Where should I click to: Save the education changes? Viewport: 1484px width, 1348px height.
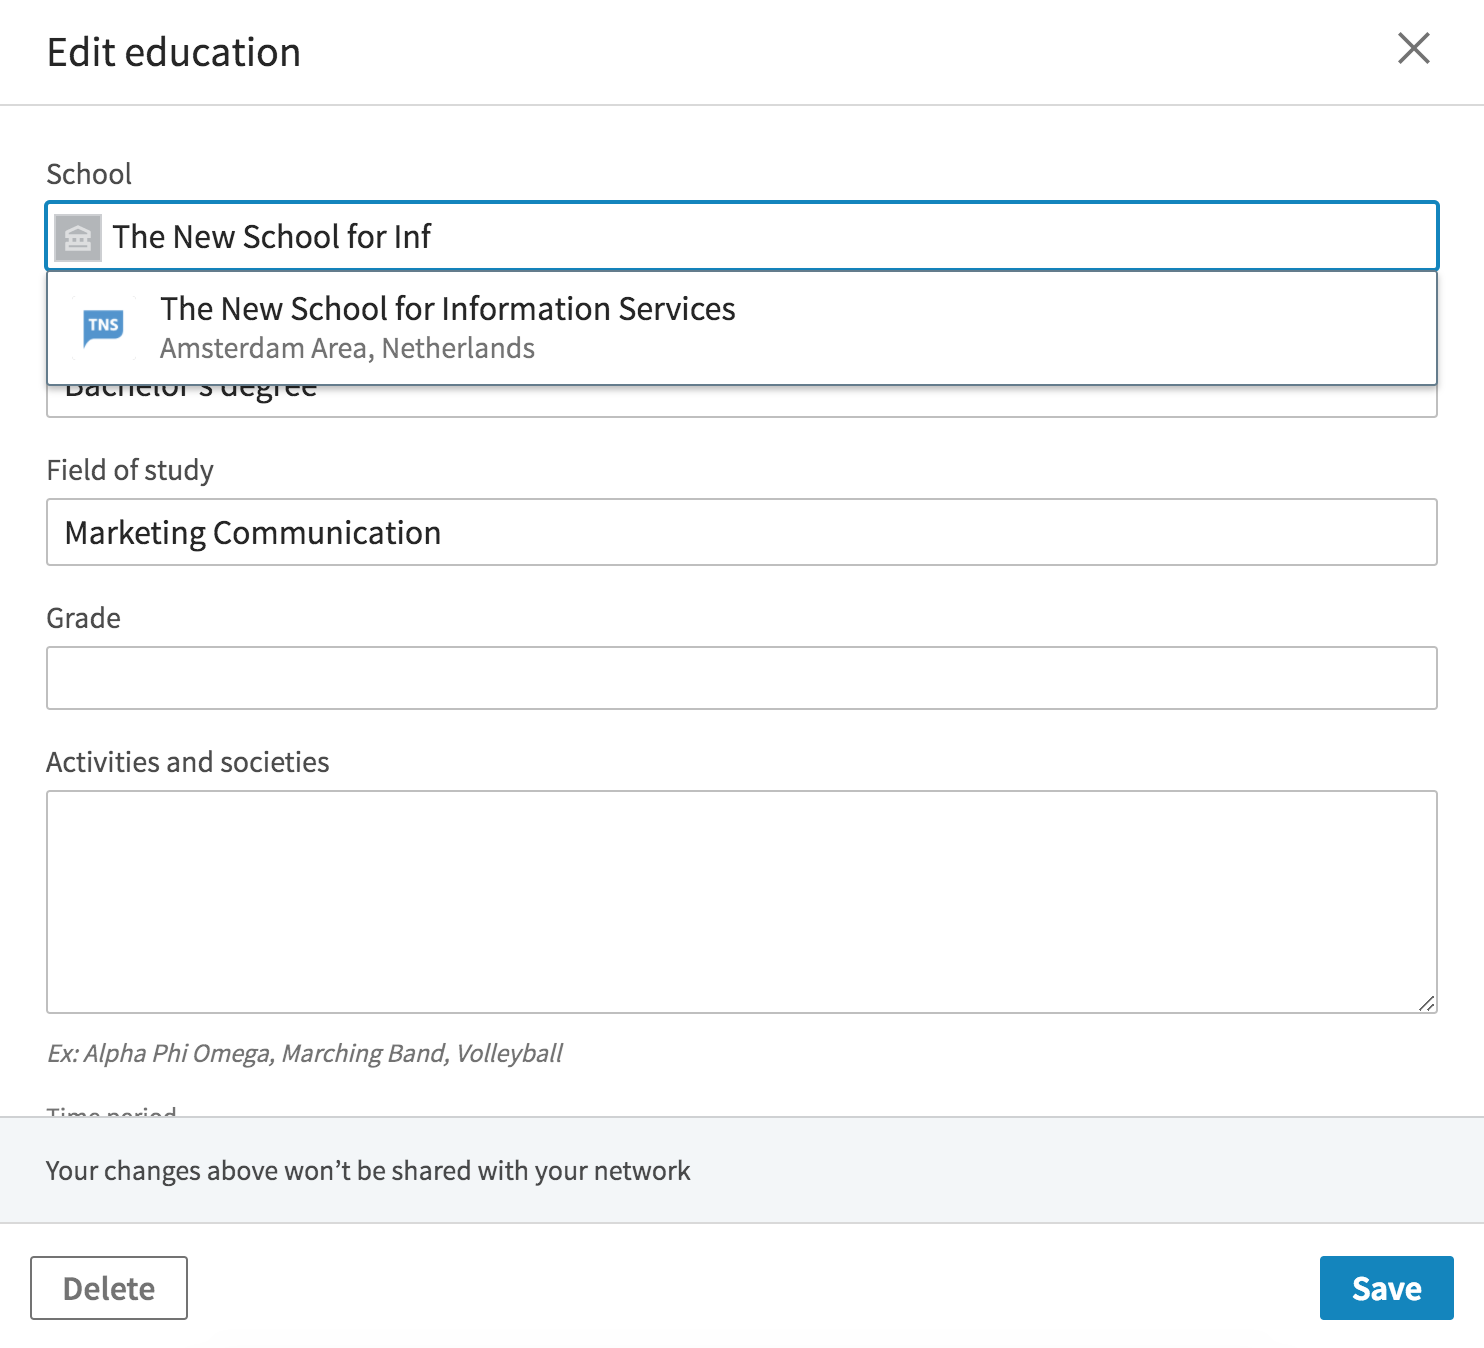pyautogui.click(x=1386, y=1288)
